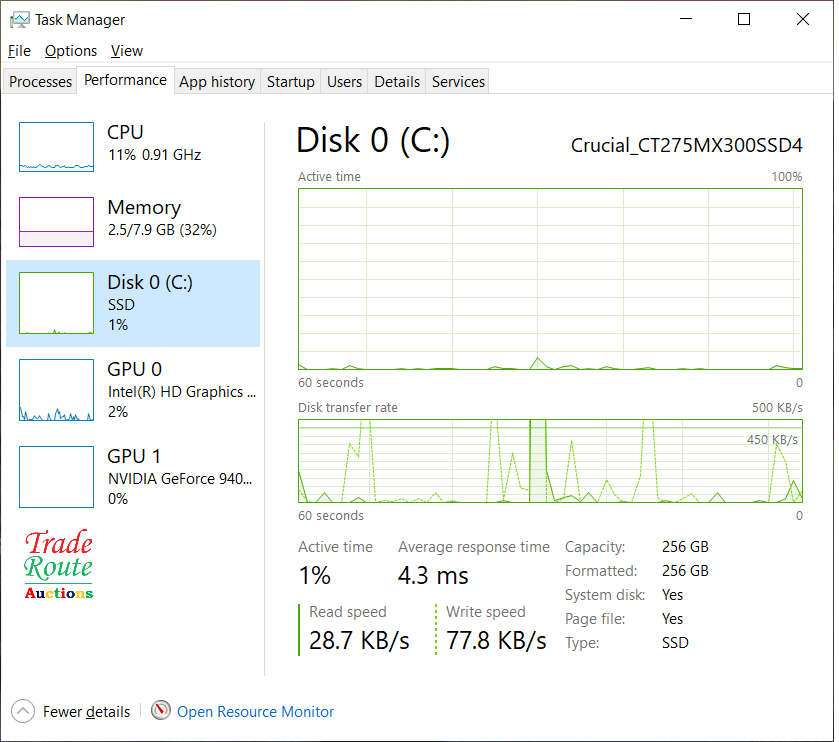Click the Resource Monitor icon

(161, 711)
